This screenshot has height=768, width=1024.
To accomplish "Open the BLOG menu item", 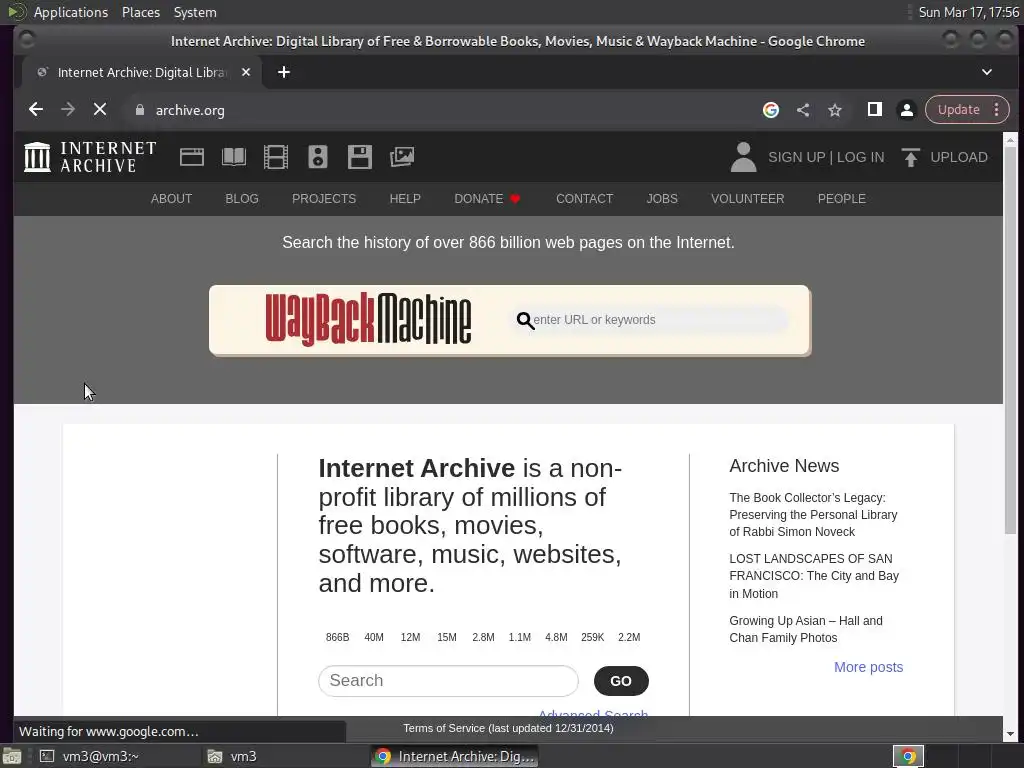I will point(242,199).
